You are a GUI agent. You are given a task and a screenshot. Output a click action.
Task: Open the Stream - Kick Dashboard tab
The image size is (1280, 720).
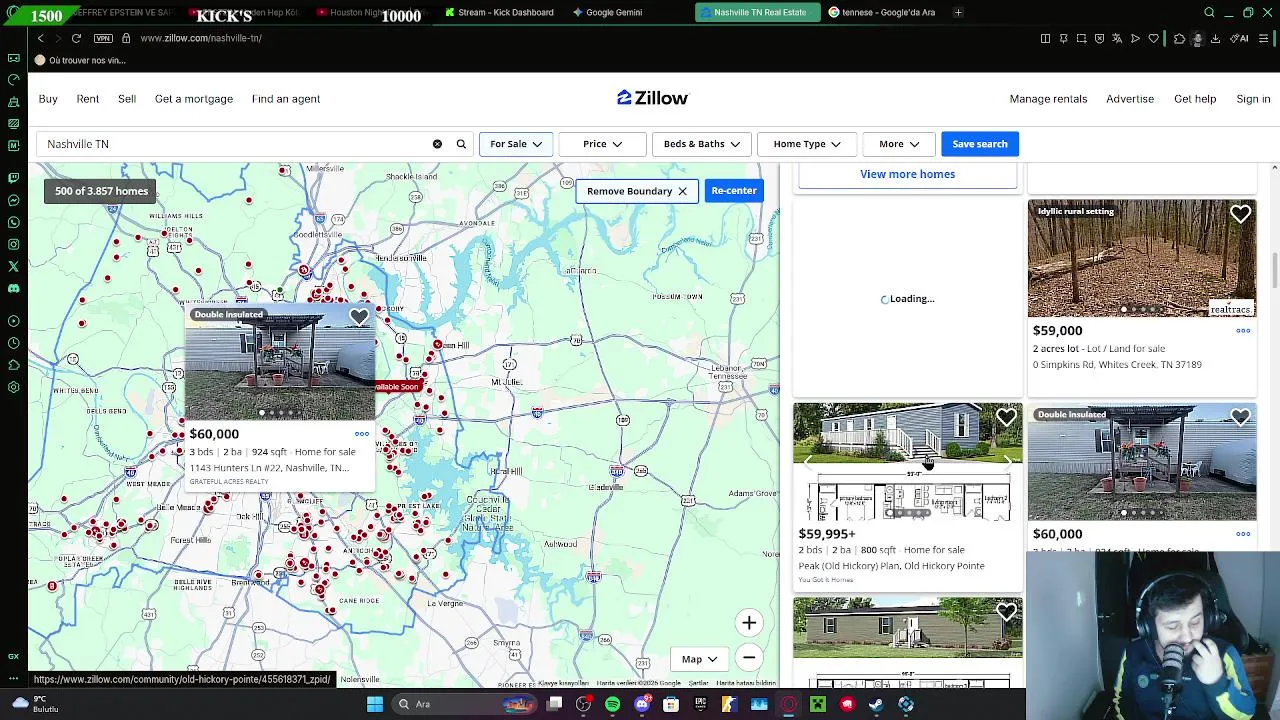pyautogui.click(x=498, y=12)
